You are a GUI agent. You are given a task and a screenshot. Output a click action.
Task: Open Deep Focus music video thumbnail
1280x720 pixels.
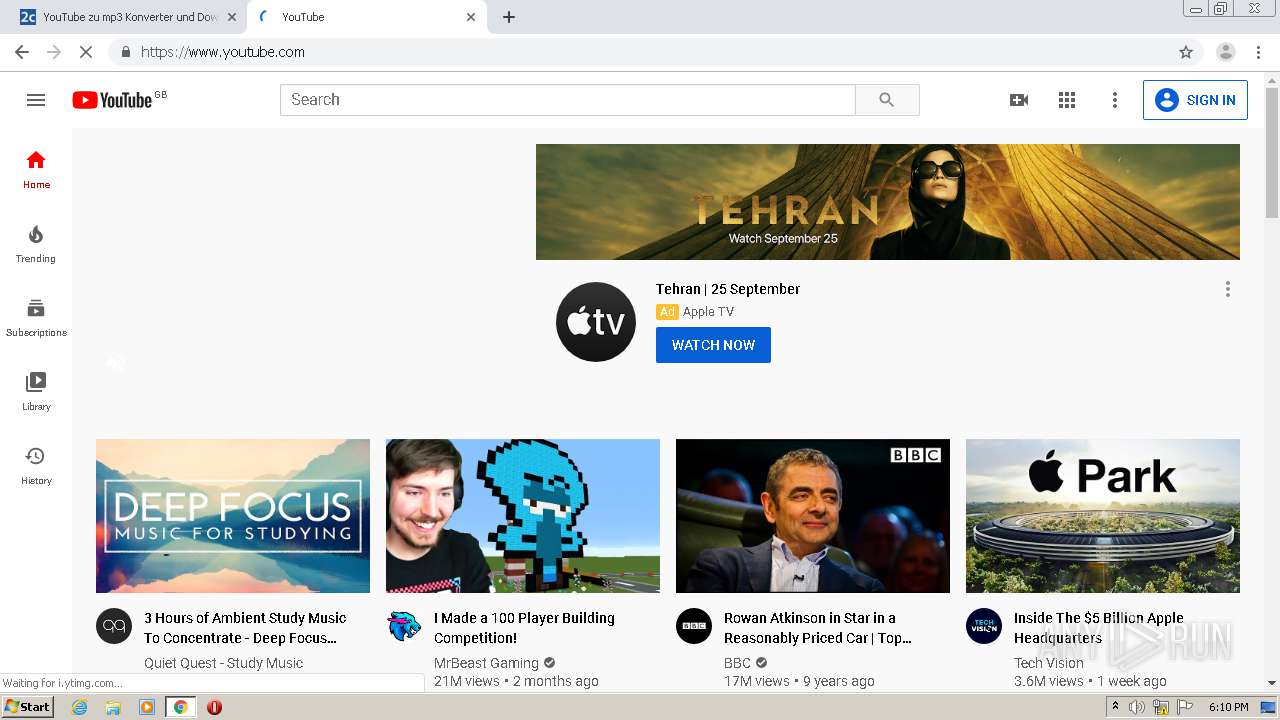pos(233,516)
